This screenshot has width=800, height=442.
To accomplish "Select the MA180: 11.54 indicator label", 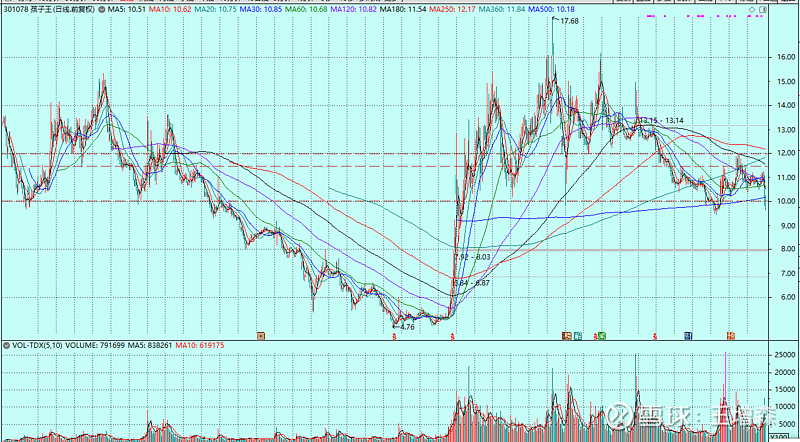I will click(402, 10).
